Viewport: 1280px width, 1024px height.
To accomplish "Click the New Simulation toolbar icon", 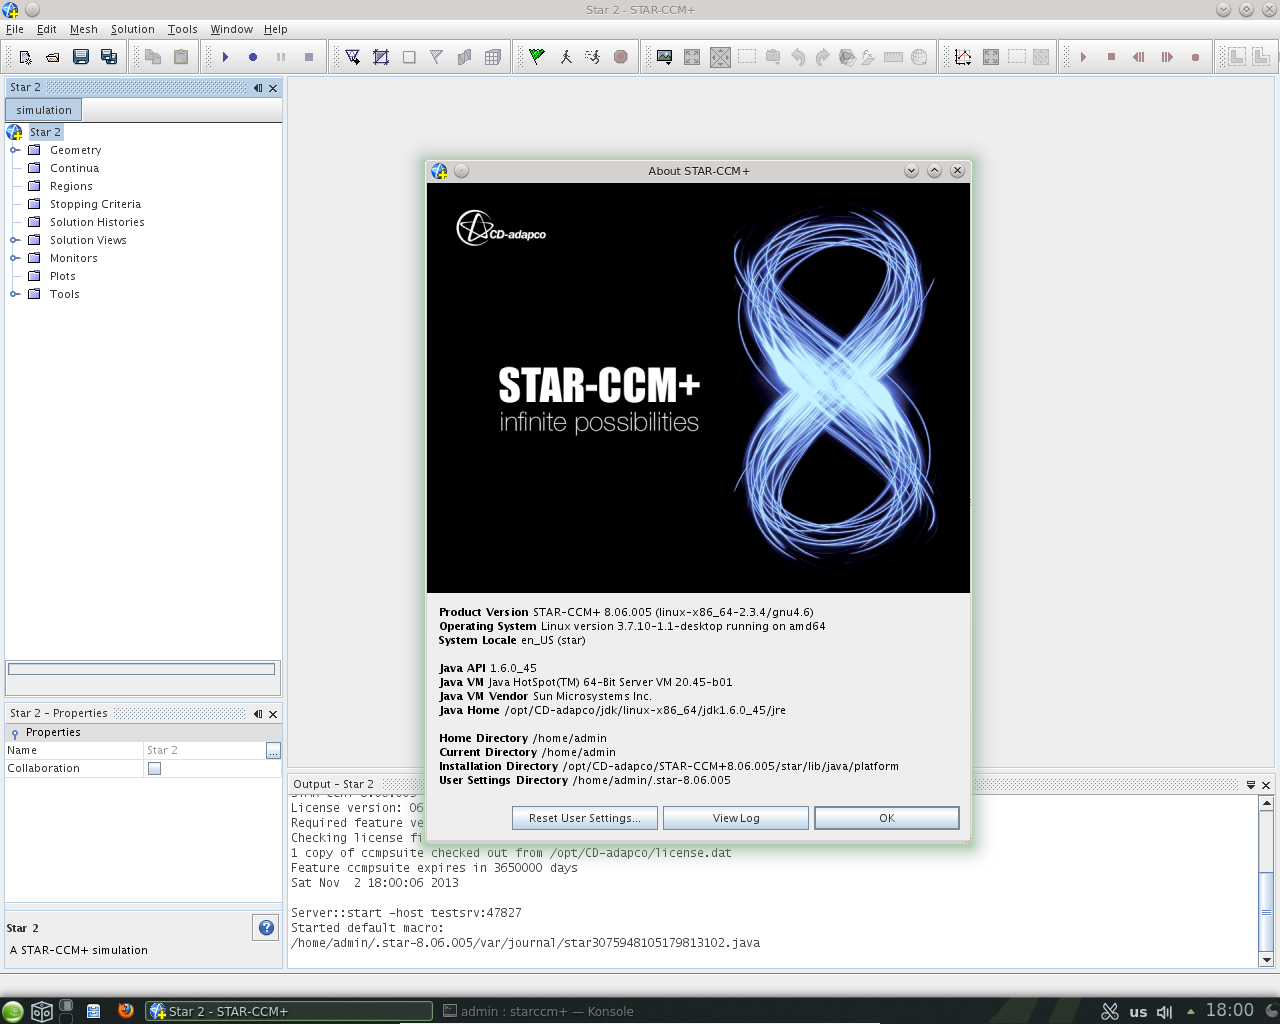I will pyautogui.click(x=25, y=57).
